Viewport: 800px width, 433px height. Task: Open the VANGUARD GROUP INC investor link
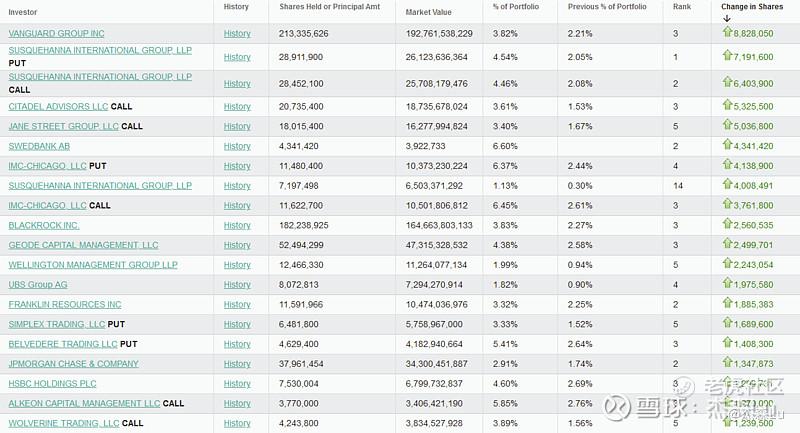[56, 34]
